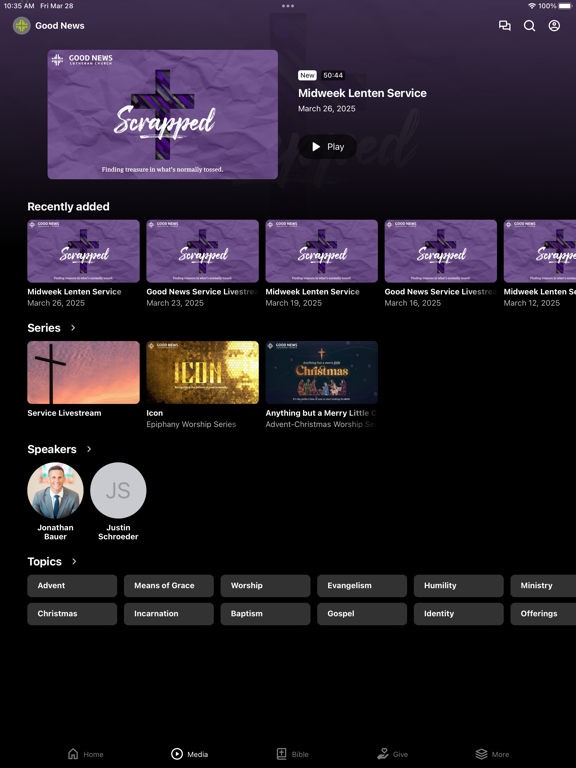576x768 pixels.
Task: Click the New badge
Action: (307, 75)
